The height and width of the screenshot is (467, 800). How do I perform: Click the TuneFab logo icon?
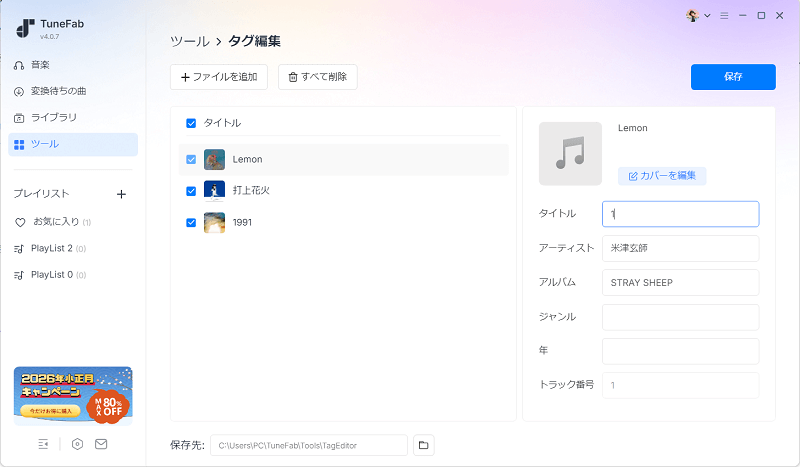click(x=25, y=29)
